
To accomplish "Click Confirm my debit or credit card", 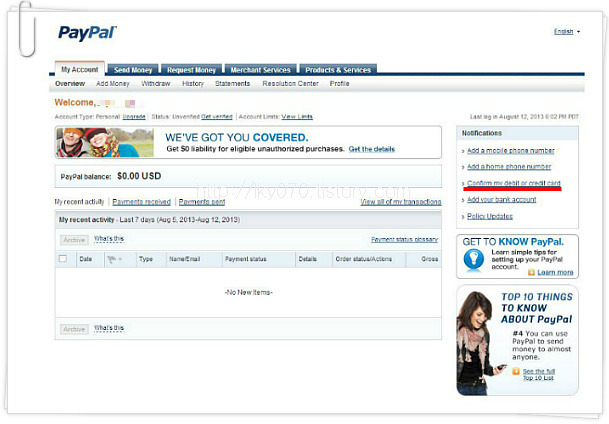I will coord(514,183).
